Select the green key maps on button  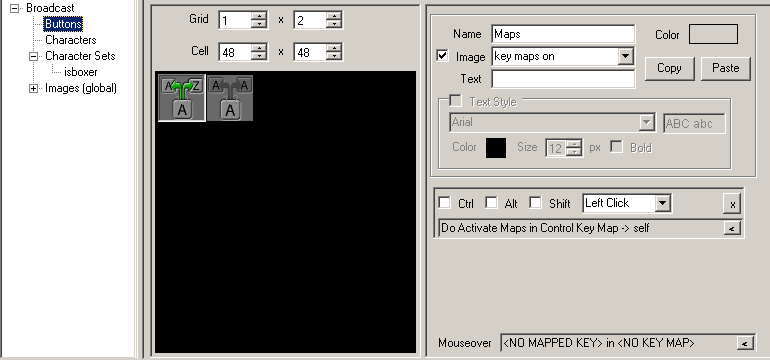tap(182, 97)
